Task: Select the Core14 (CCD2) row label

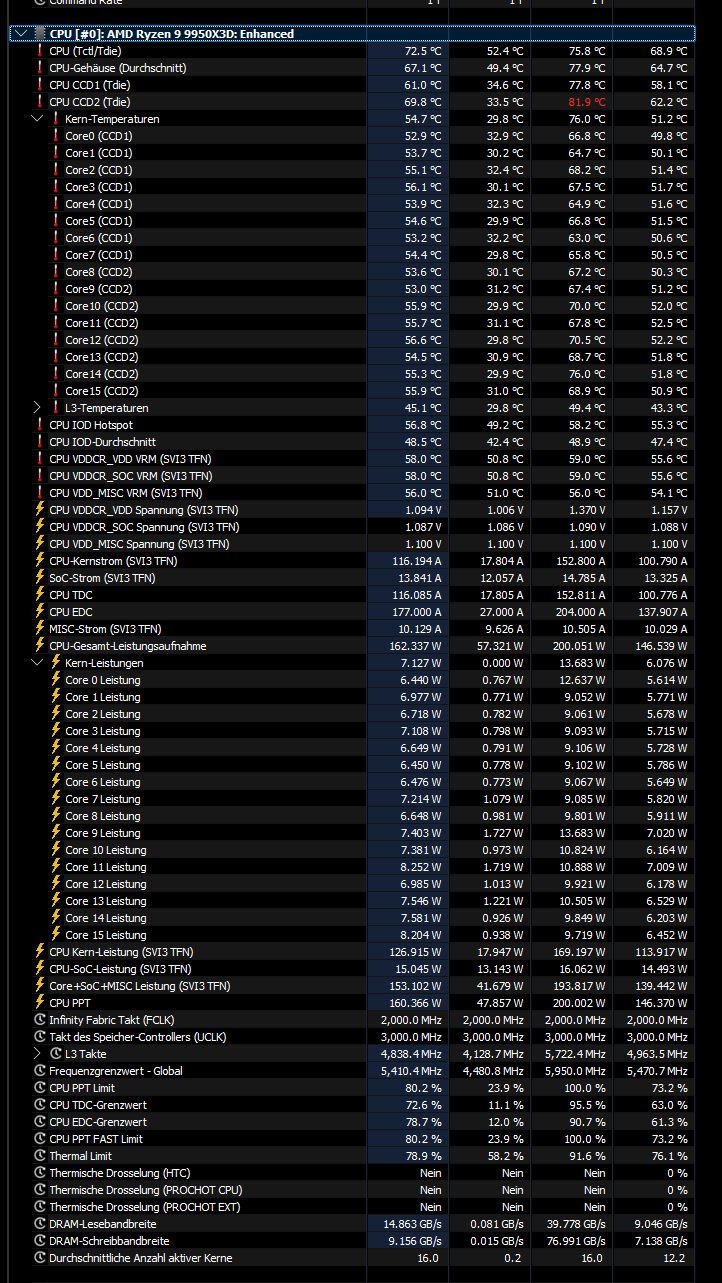Action: click(x=101, y=374)
